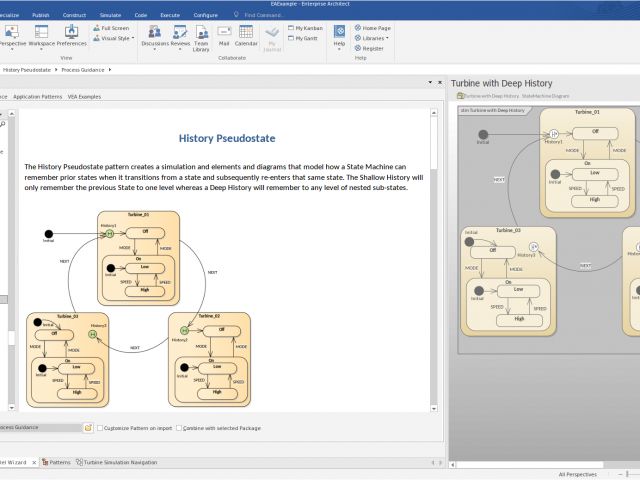The height and width of the screenshot is (480, 640).
Task: Switch to the Patterns tab
Action: pyautogui.click(x=55, y=462)
